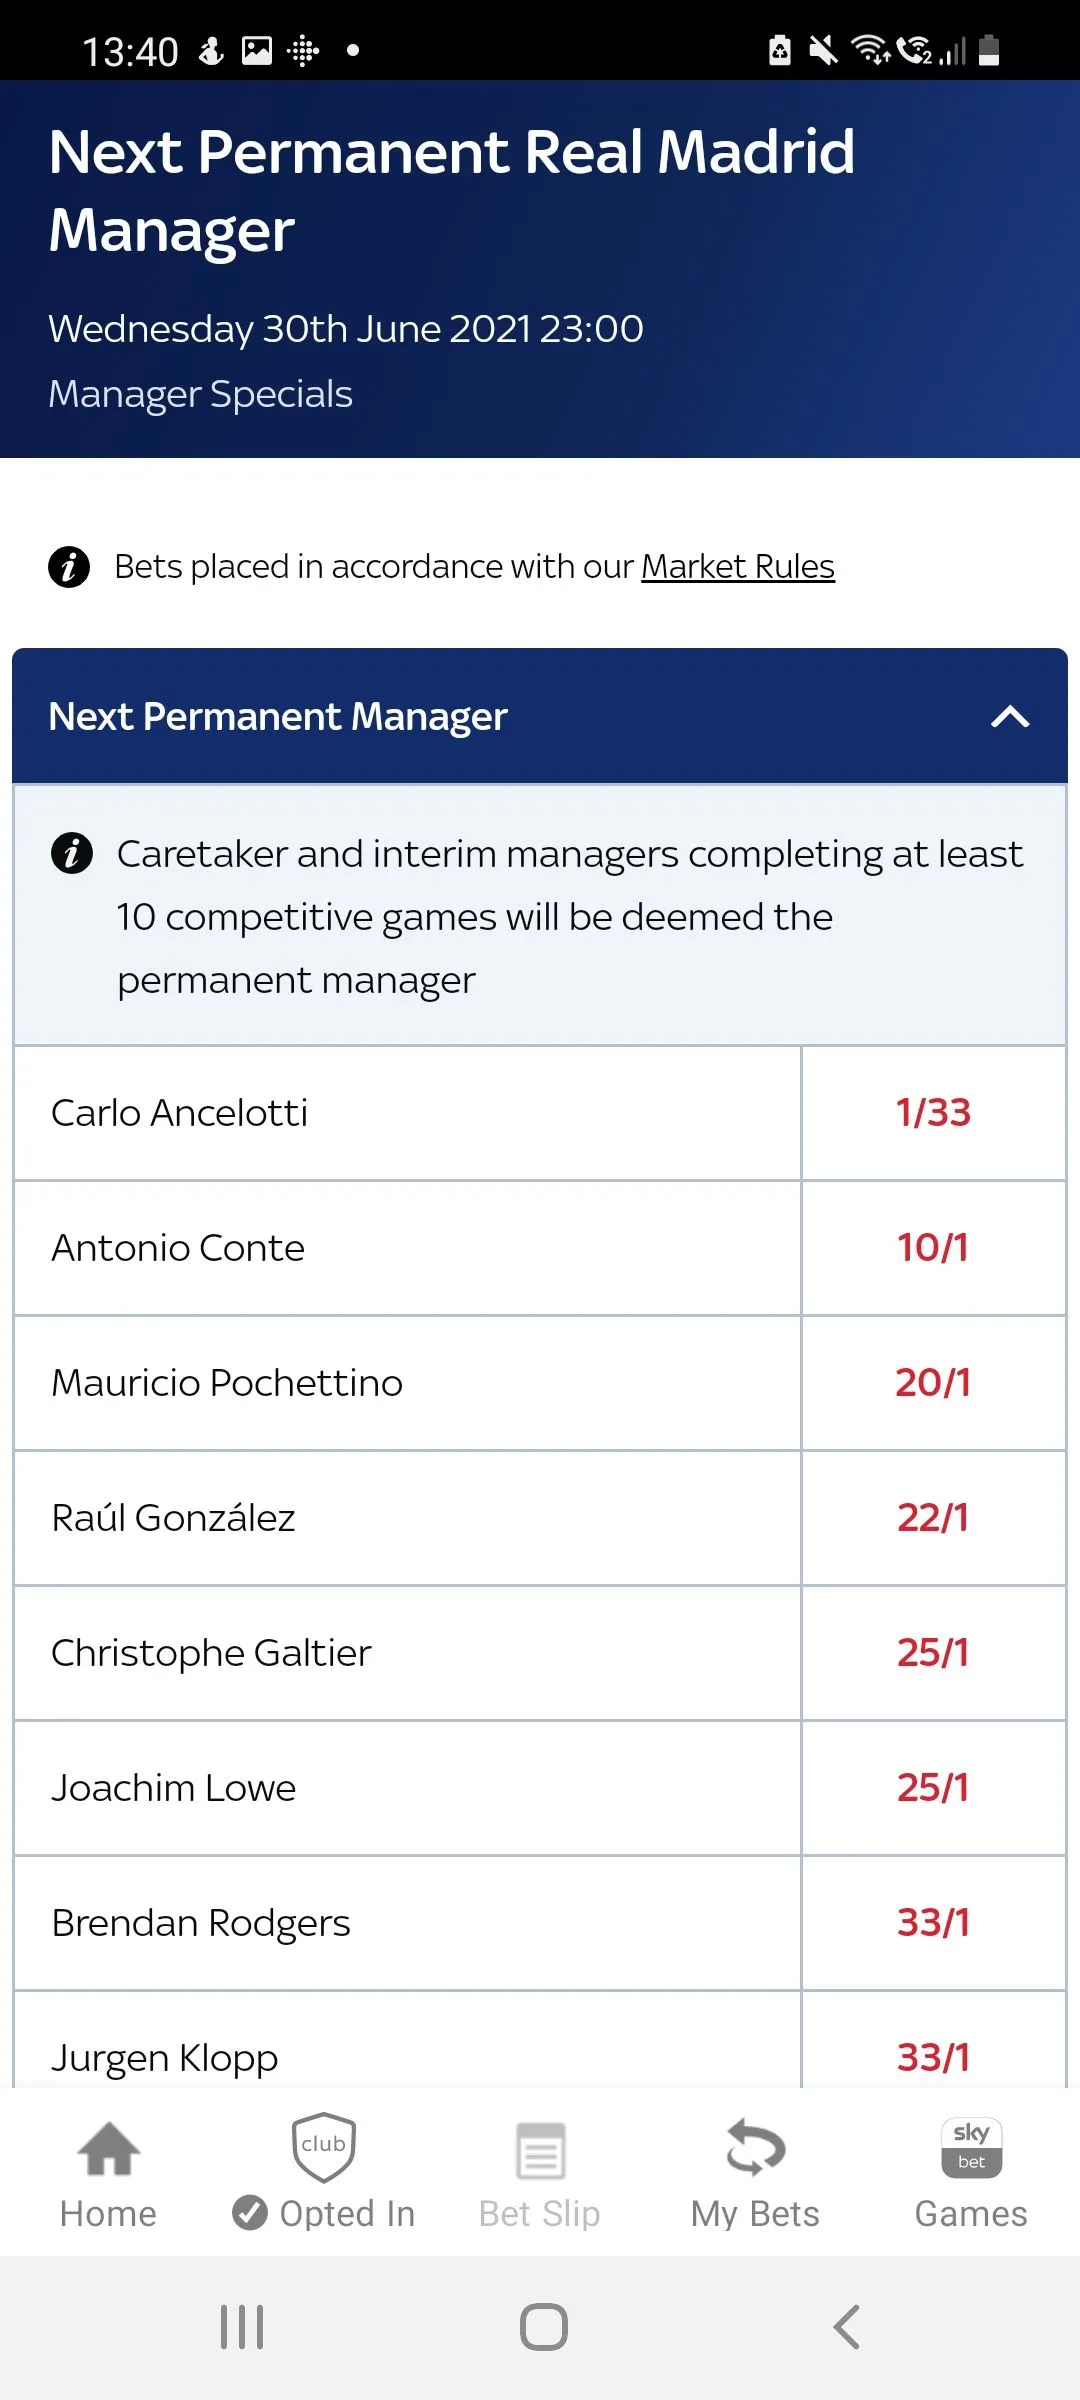Select Antonio Conte odds 10/1
This screenshot has width=1080, height=2400.
tap(933, 1248)
